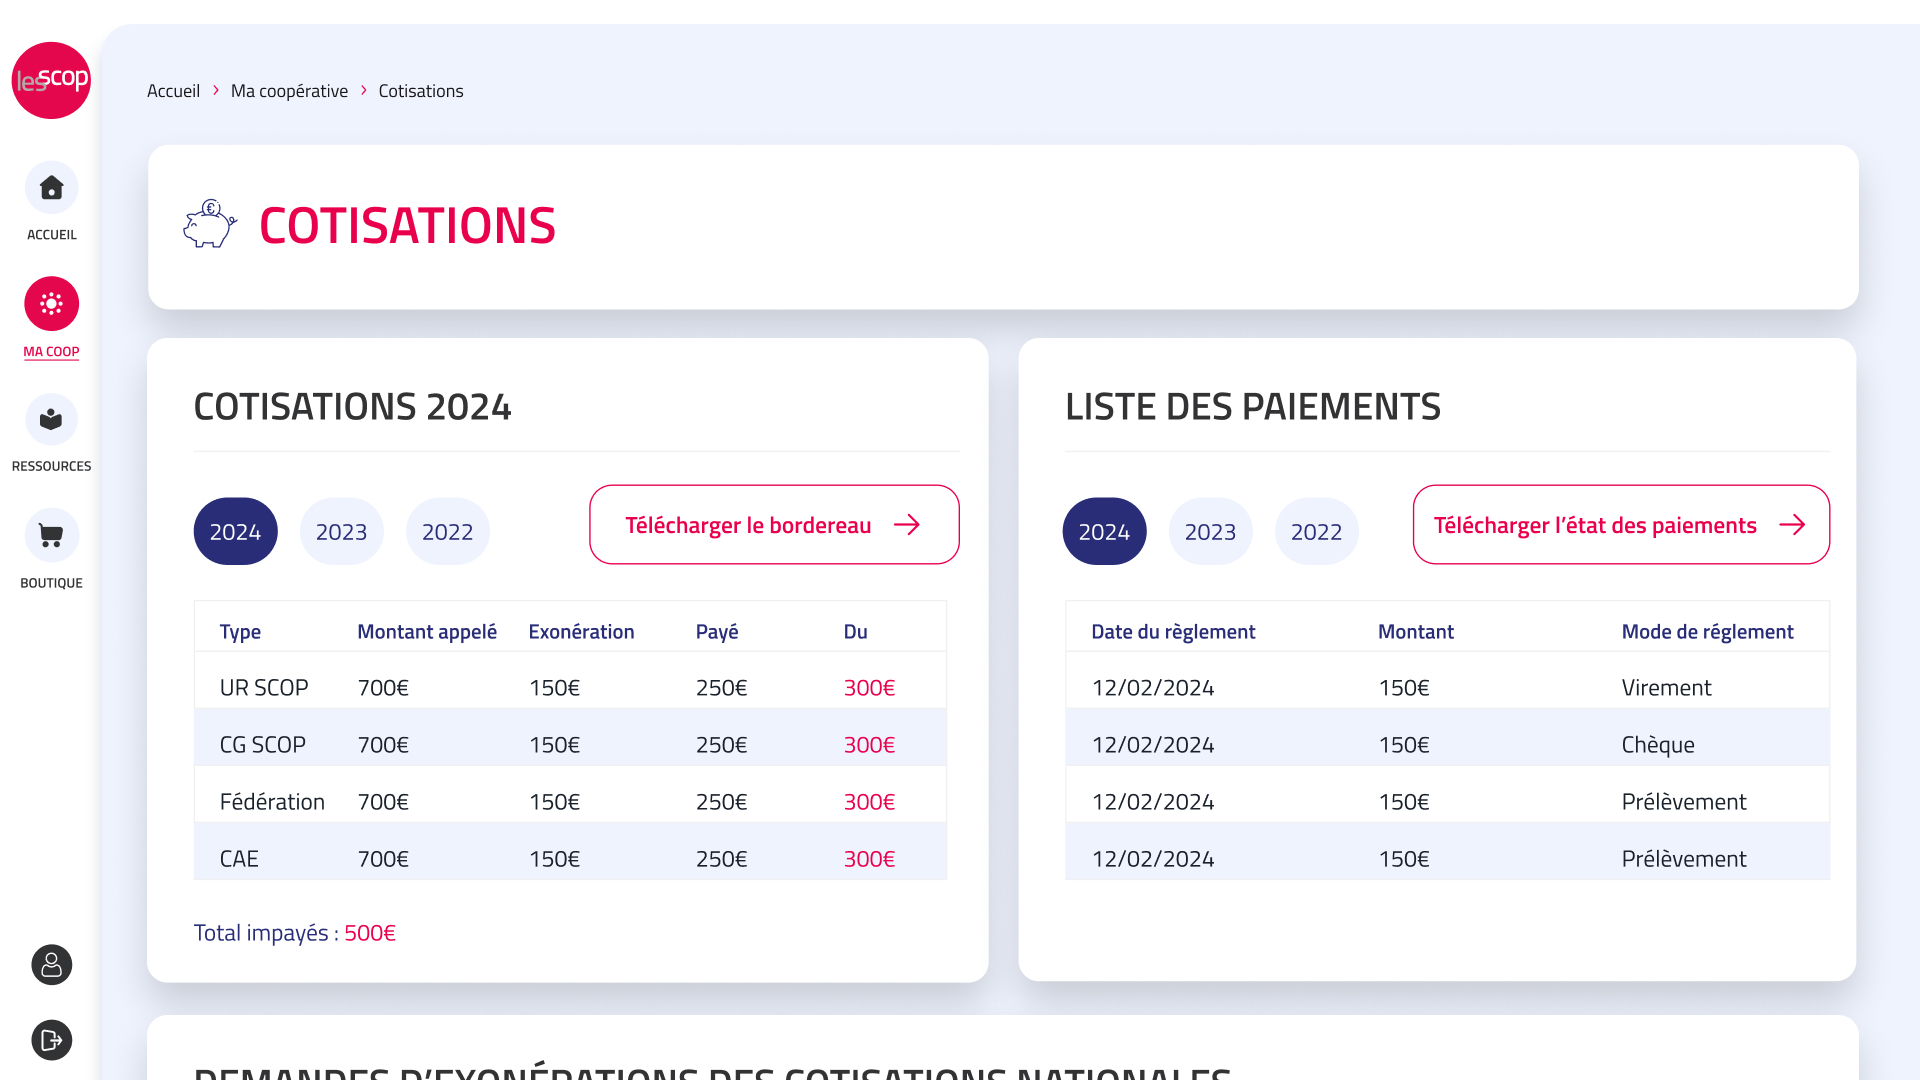Open Ma coopérative breadcrumb link

289,91
